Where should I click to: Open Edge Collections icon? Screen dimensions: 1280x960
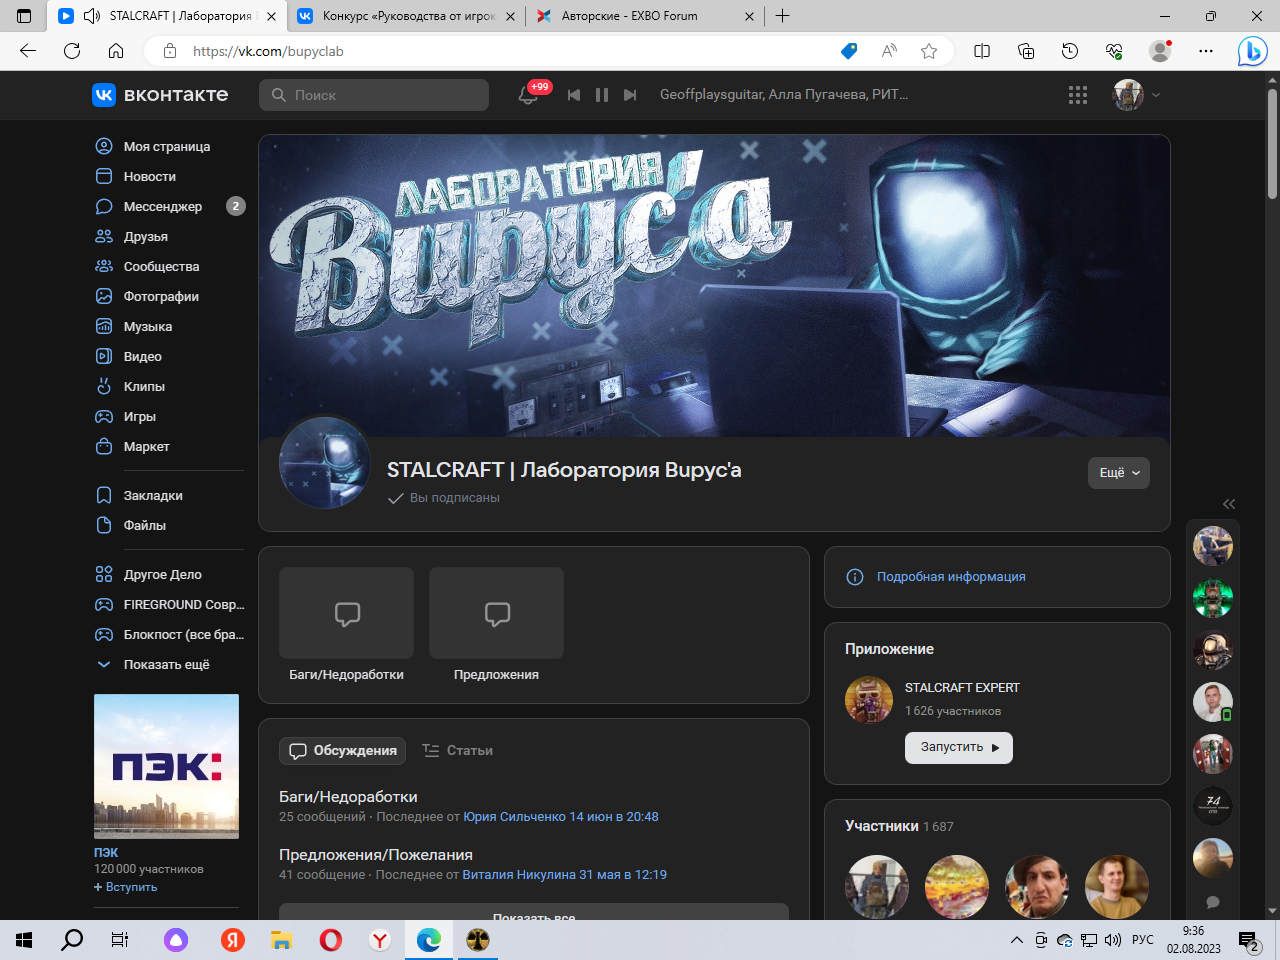1026,51
